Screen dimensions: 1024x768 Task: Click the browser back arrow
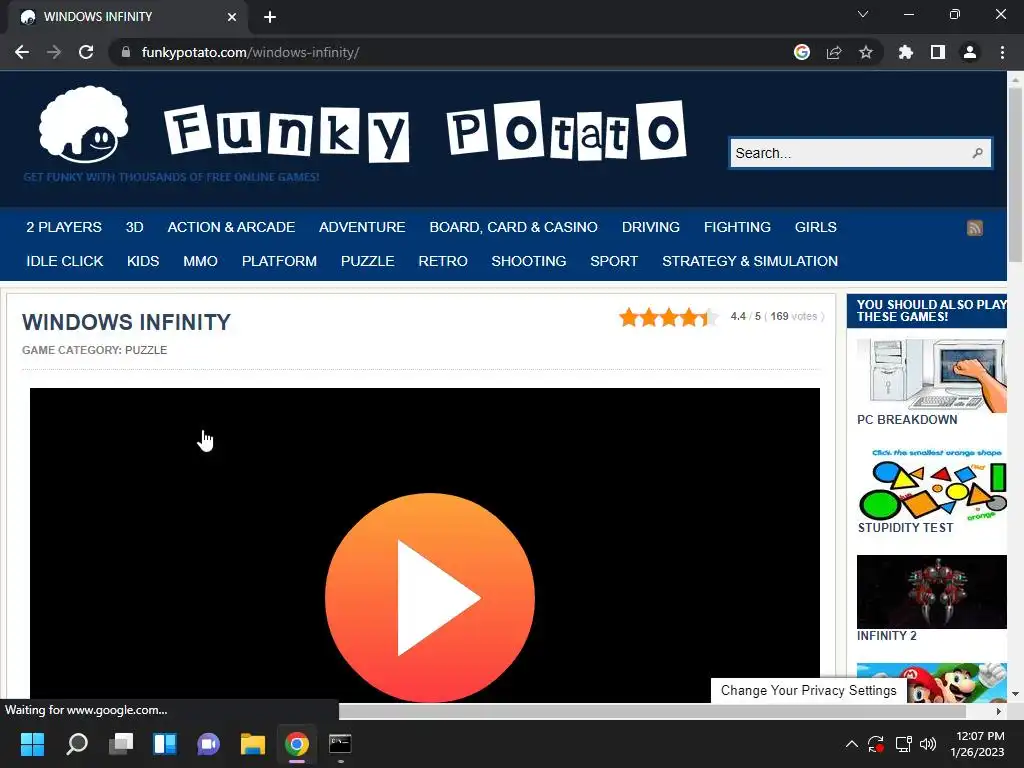point(22,52)
